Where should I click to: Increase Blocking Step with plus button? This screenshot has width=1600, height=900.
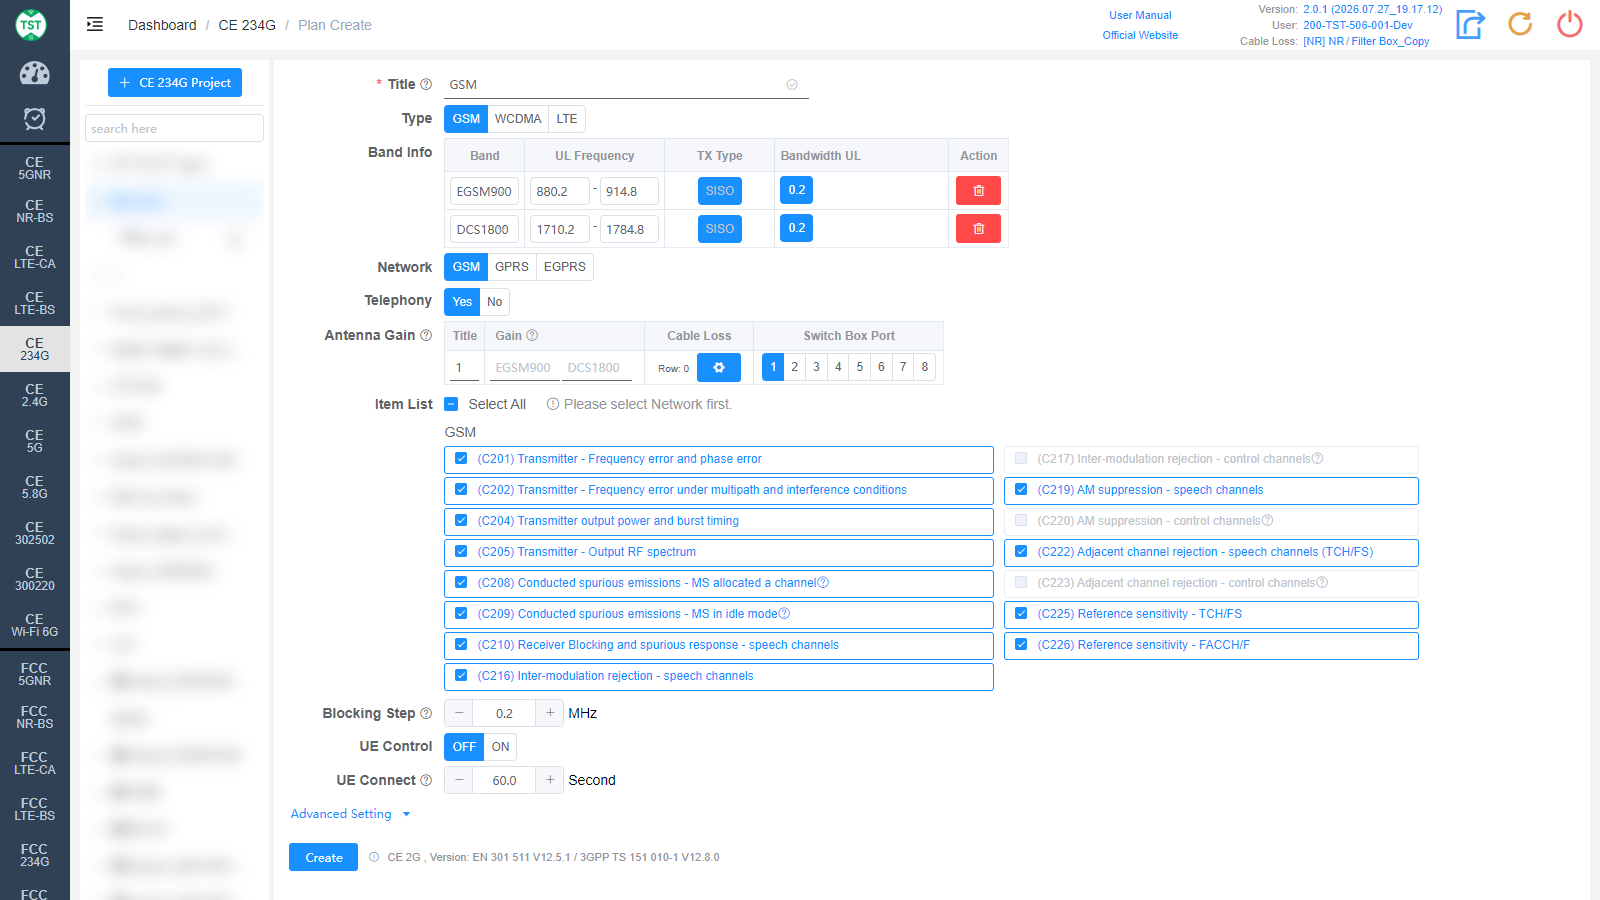[x=550, y=713]
